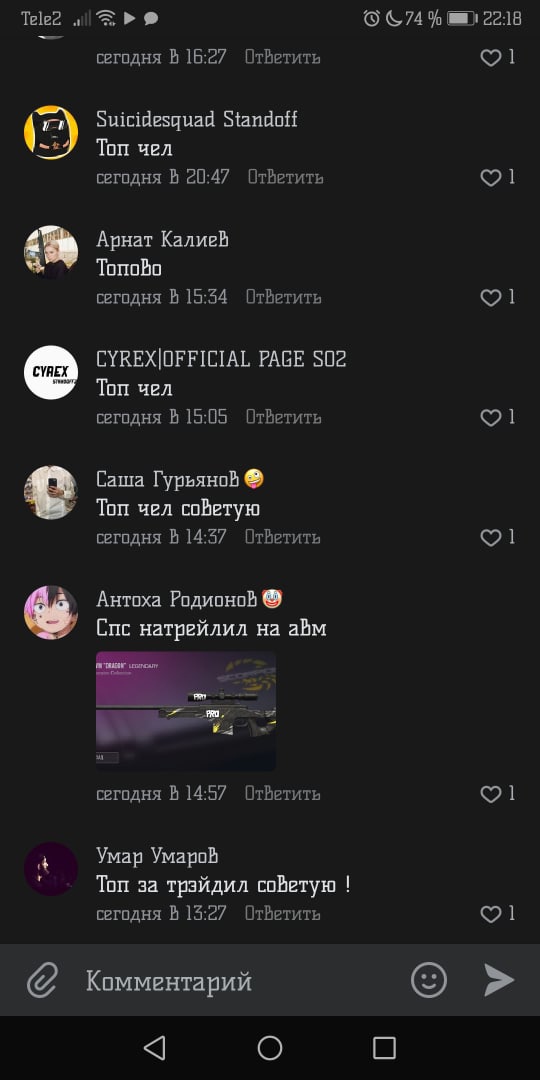The height and width of the screenshot is (1080, 540).
Task: Tap the Android home circle button
Action: (x=270, y=1048)
